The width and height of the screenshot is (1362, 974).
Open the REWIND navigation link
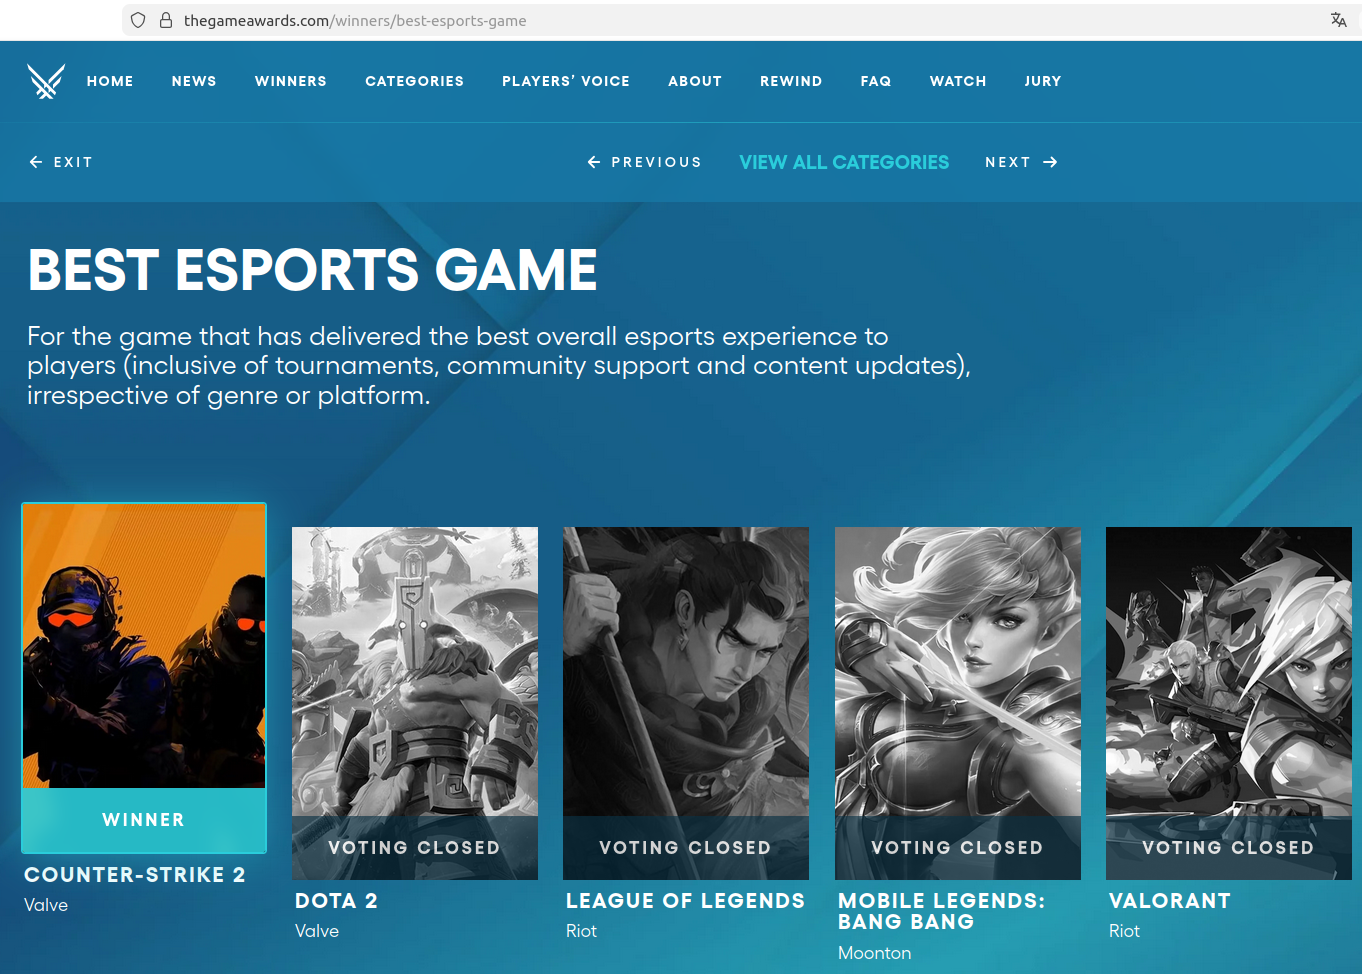[791, 81]
